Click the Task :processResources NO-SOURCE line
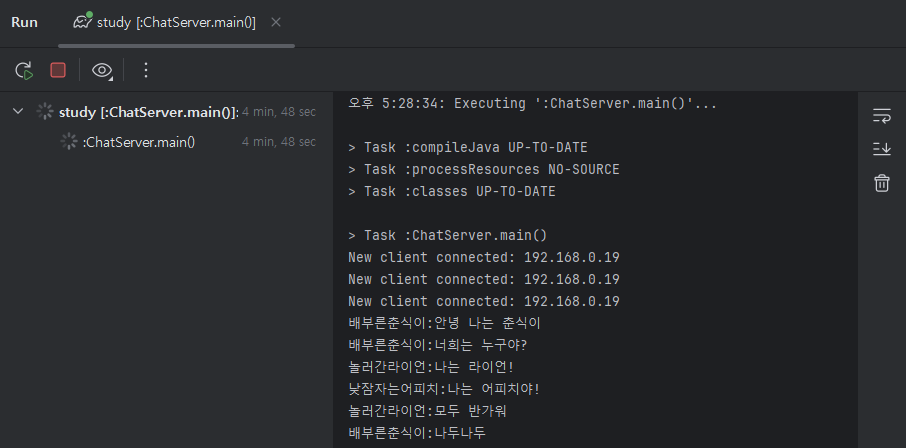This screenshot has height=448, width=906. 484,169
